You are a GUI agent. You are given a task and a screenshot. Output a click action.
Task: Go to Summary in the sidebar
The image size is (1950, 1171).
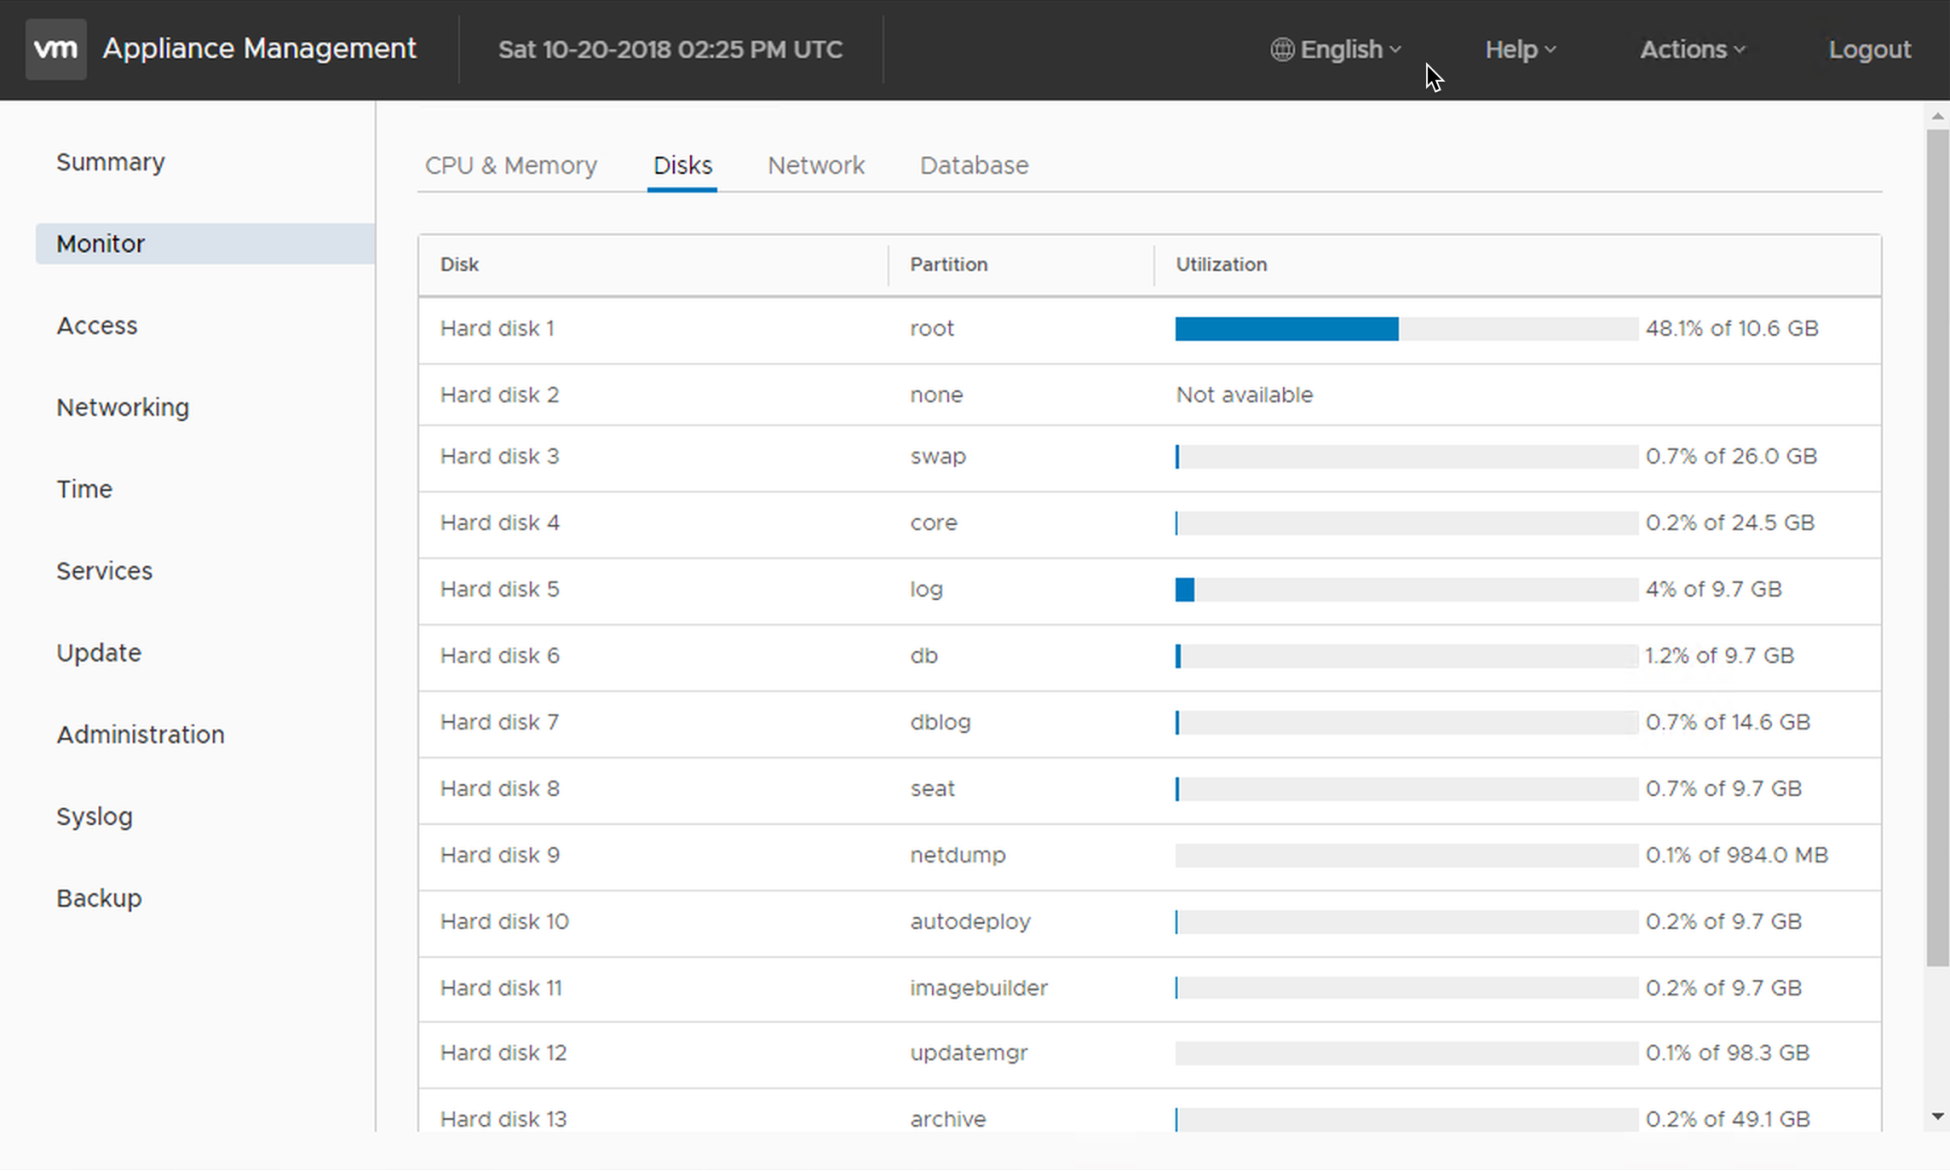point(110,162)
